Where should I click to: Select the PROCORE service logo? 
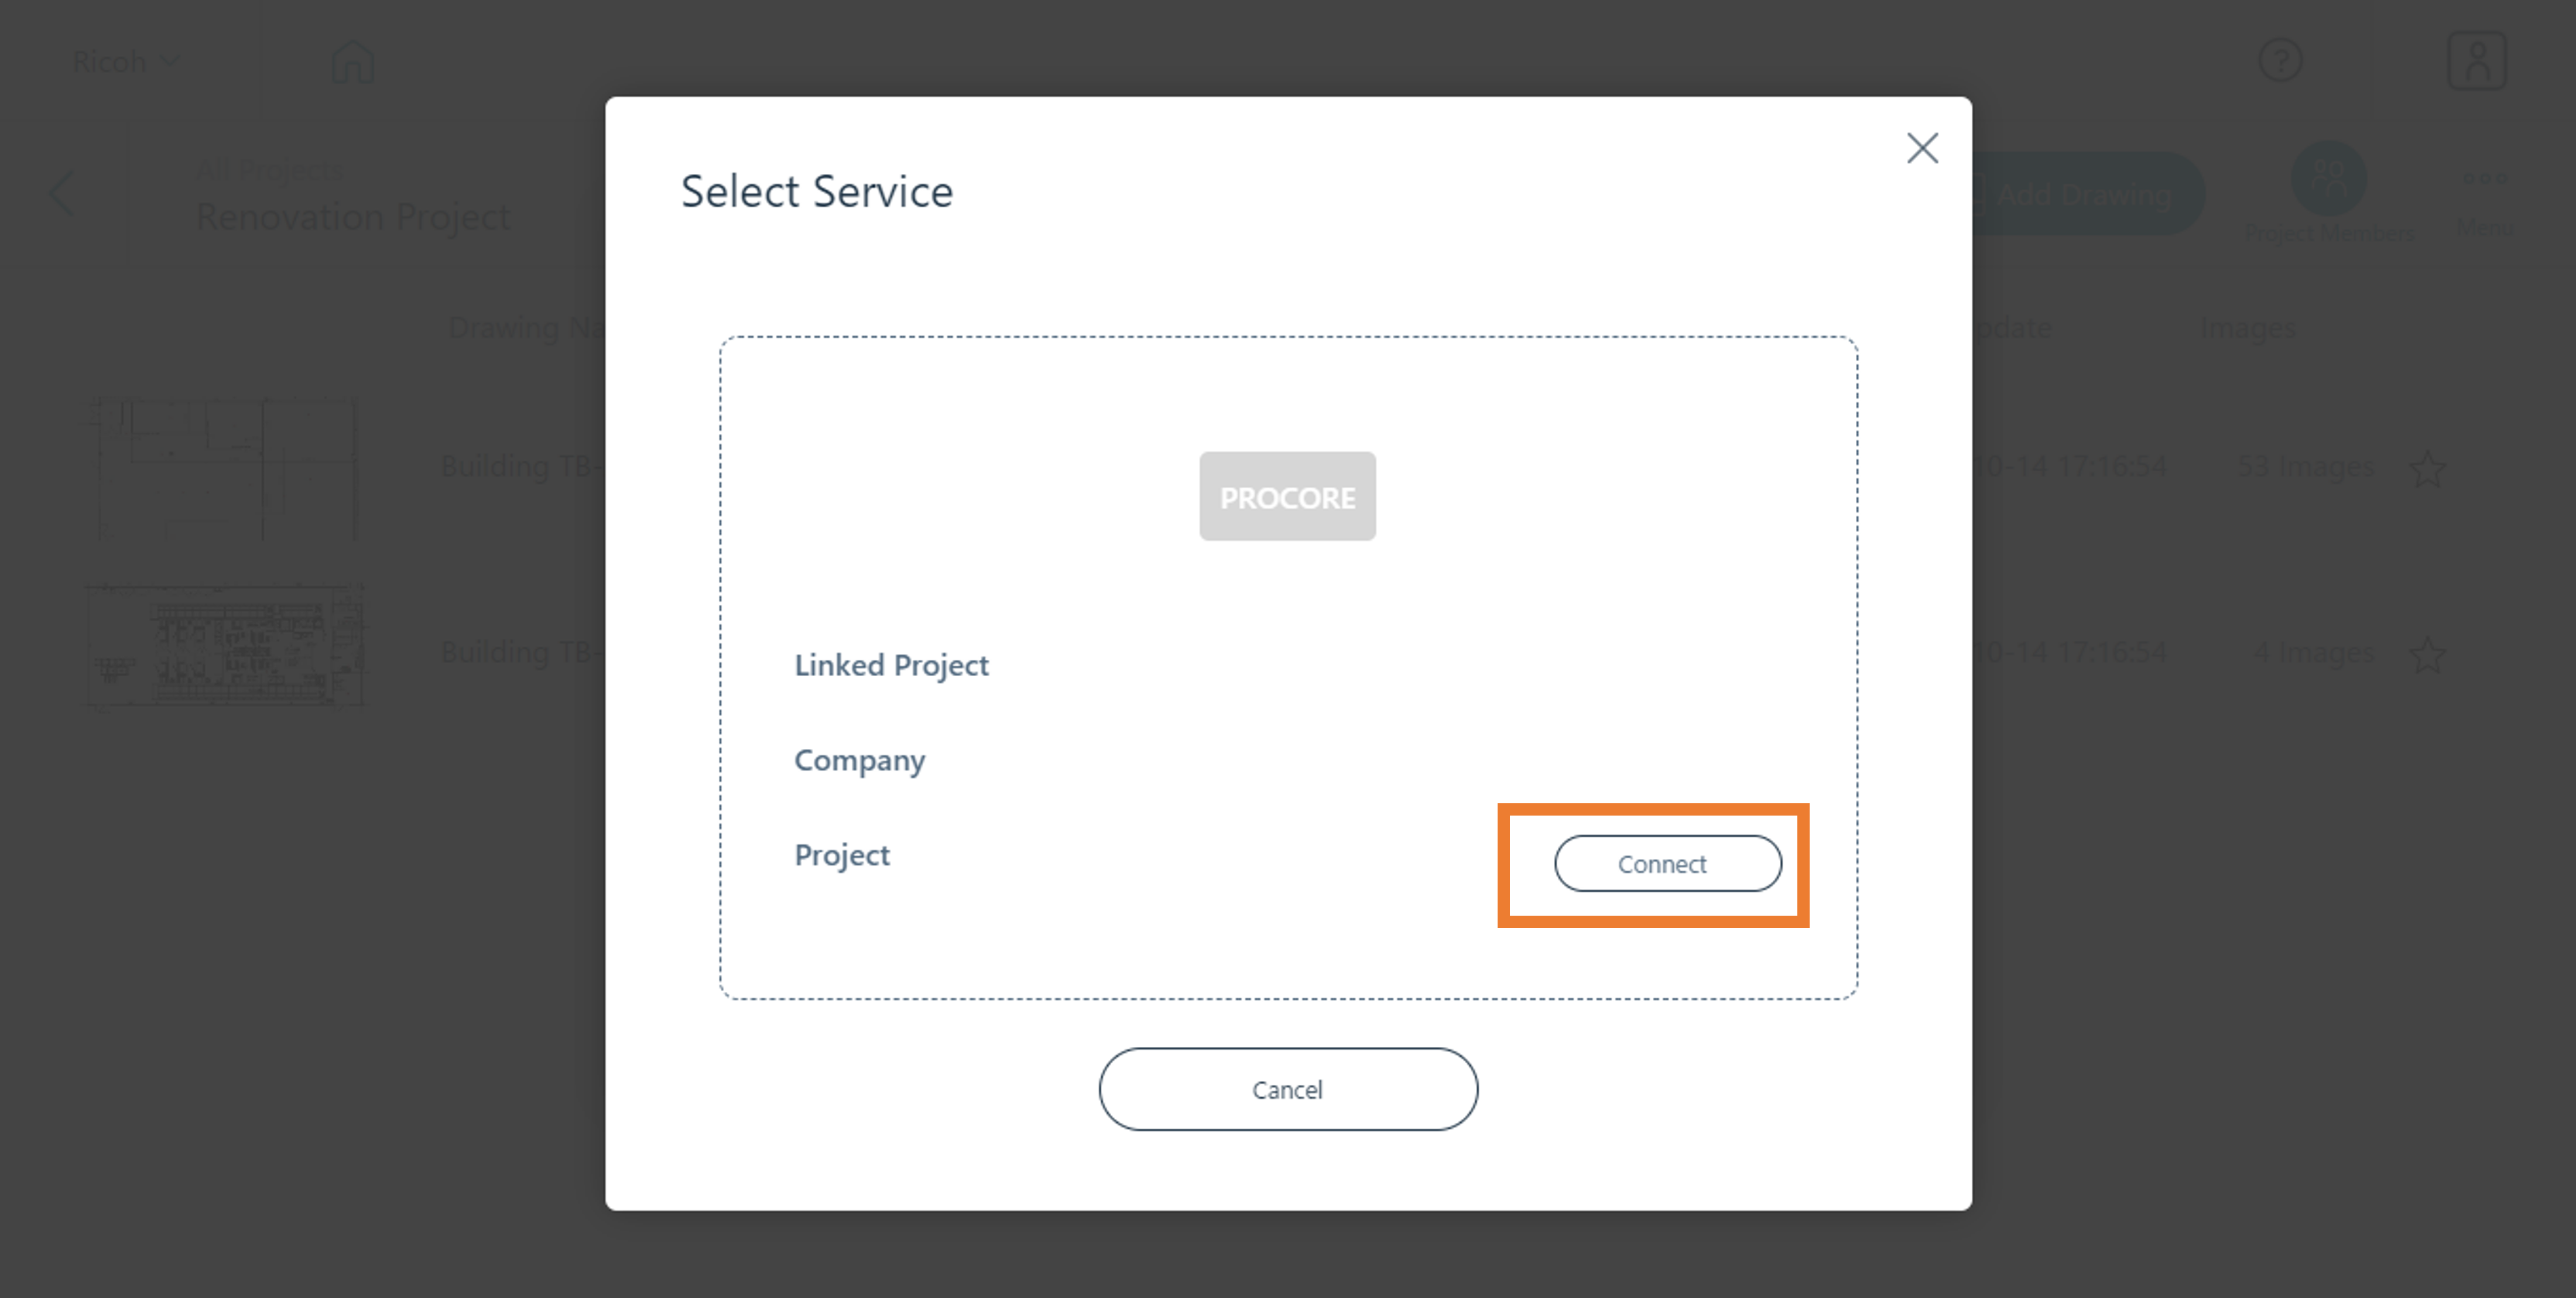point(1287,496)
